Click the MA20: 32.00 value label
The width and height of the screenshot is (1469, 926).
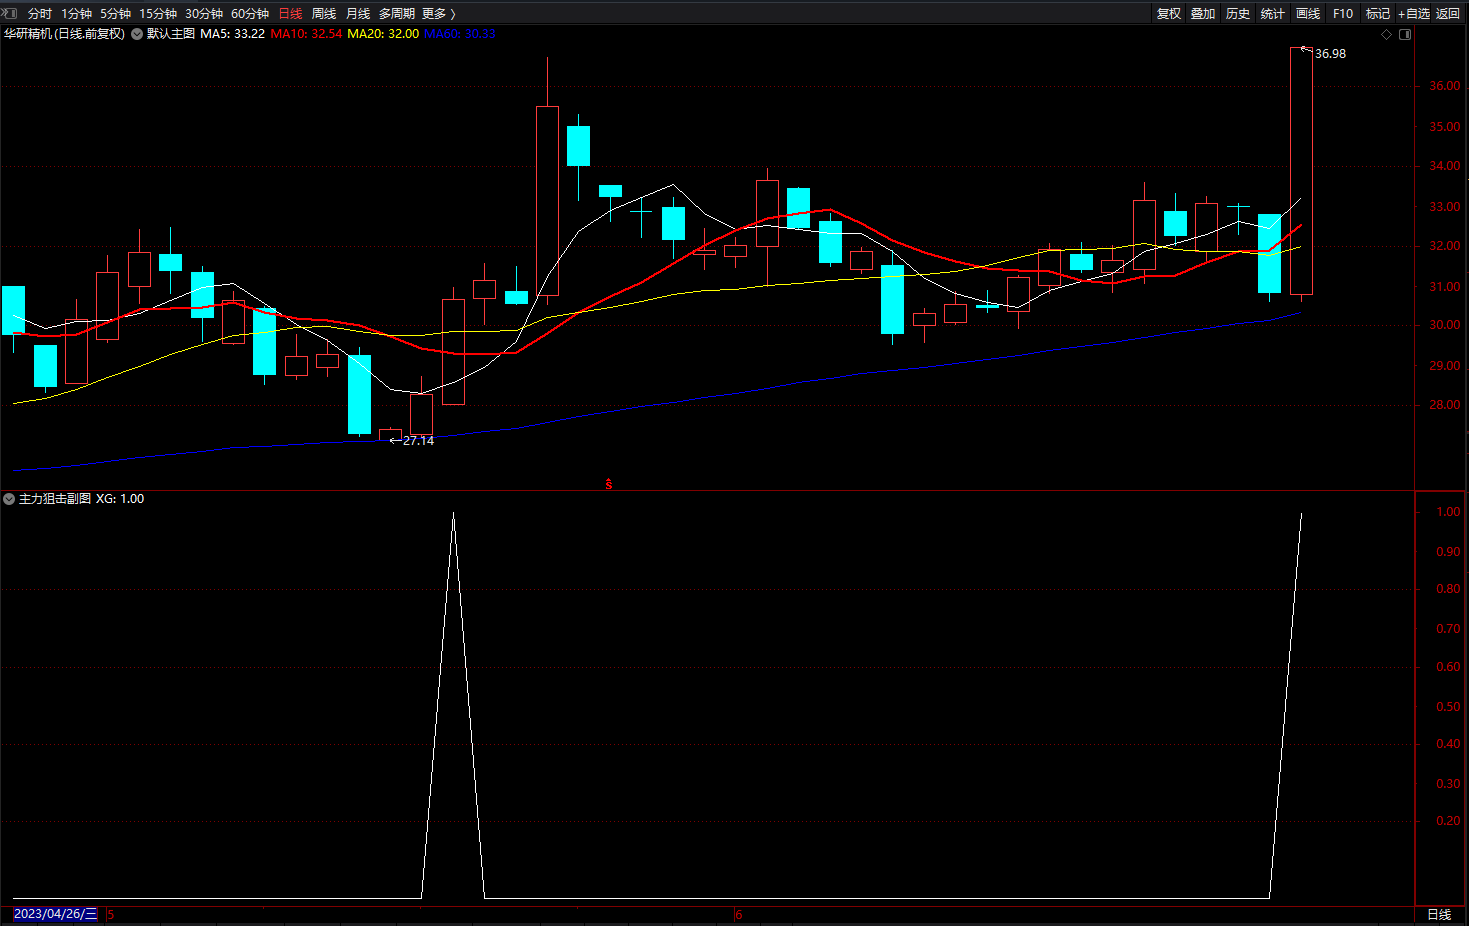[383, 34]
